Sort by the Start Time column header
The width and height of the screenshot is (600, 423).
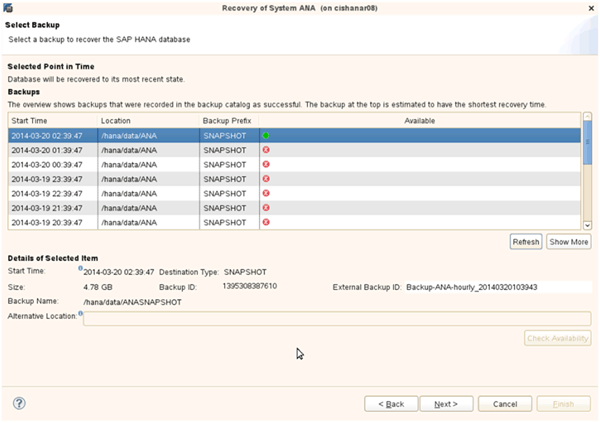(x=53, y=121)
